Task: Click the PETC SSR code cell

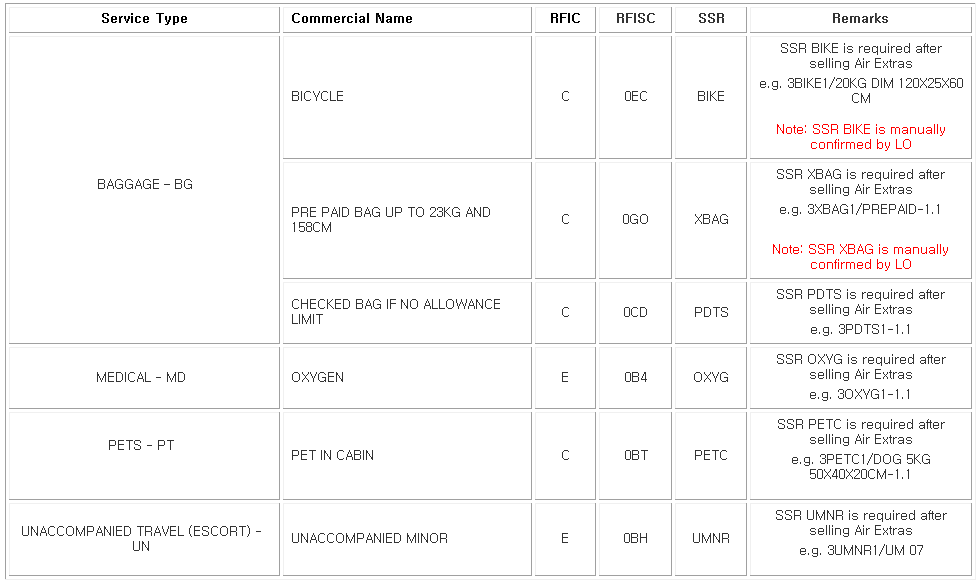Action: click(710, 455)
